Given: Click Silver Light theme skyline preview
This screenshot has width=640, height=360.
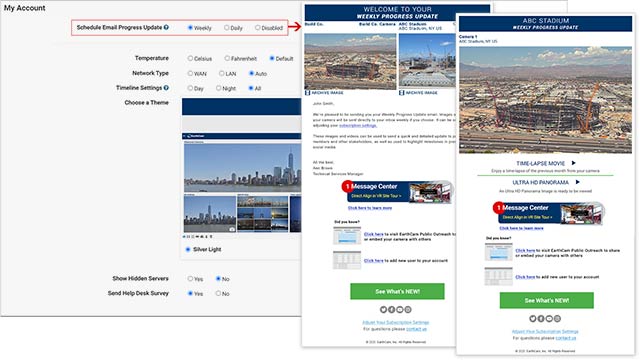Looking at the screenshot, I should (242, 168).
